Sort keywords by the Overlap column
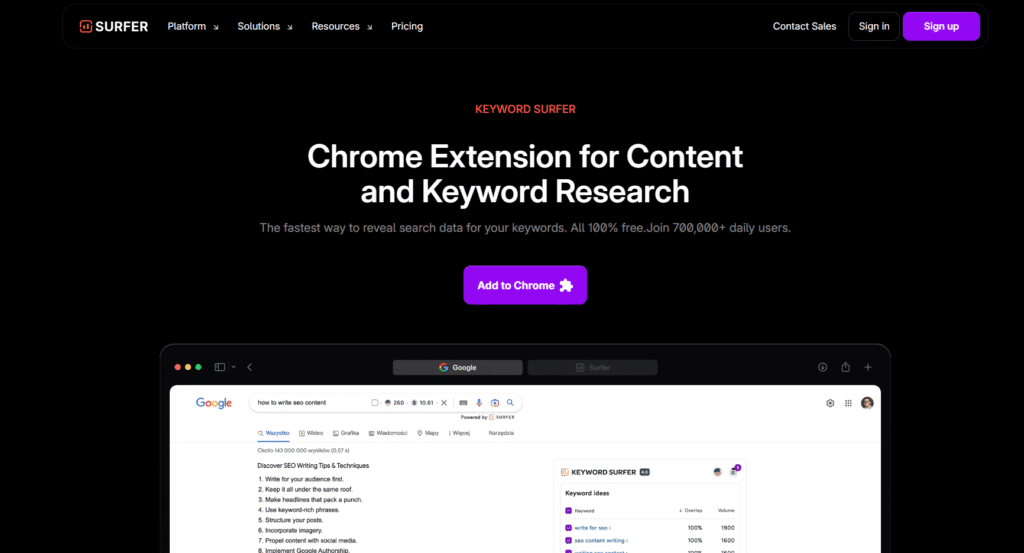Viewport: 1024px width, 553px height. tap(690, 511)
